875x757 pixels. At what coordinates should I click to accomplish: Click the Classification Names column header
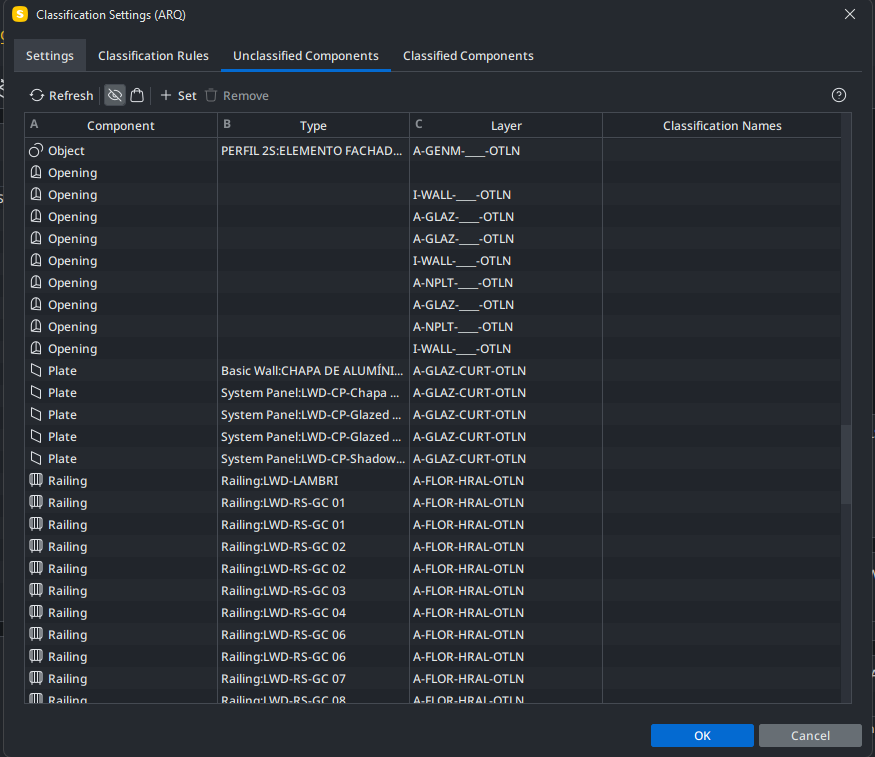722,126
